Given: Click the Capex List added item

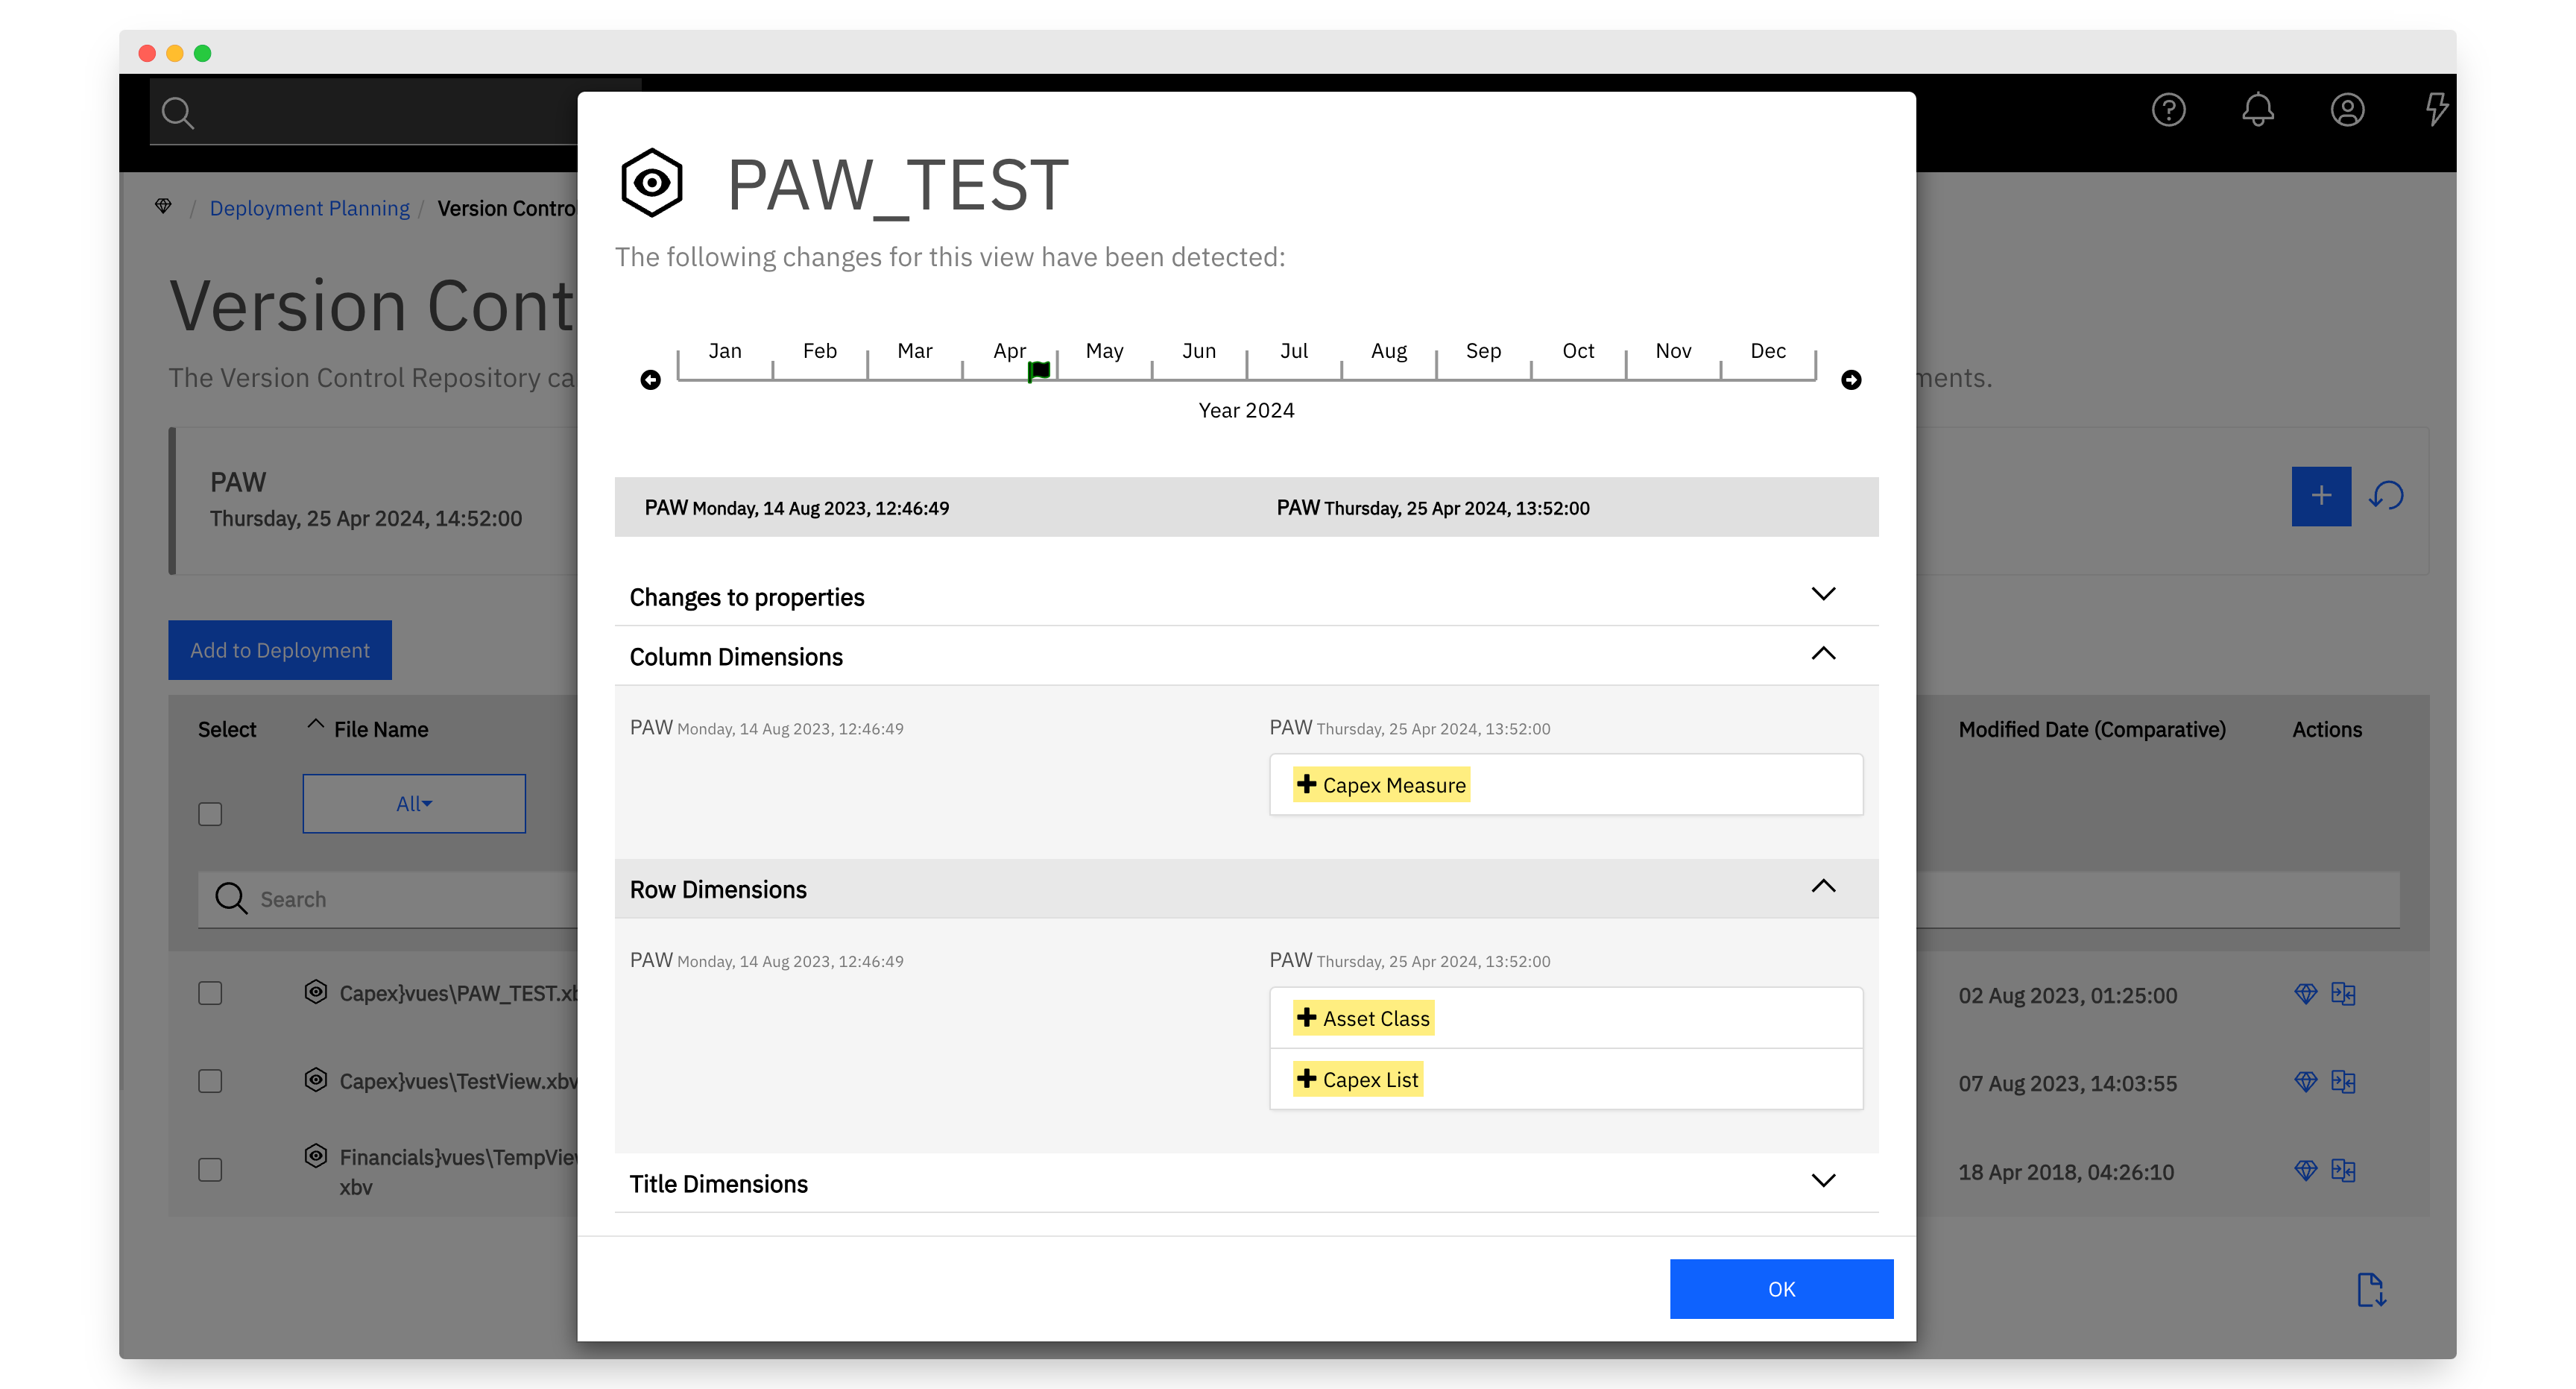Looking at the screenshot, I should tap(1357, 1079).
